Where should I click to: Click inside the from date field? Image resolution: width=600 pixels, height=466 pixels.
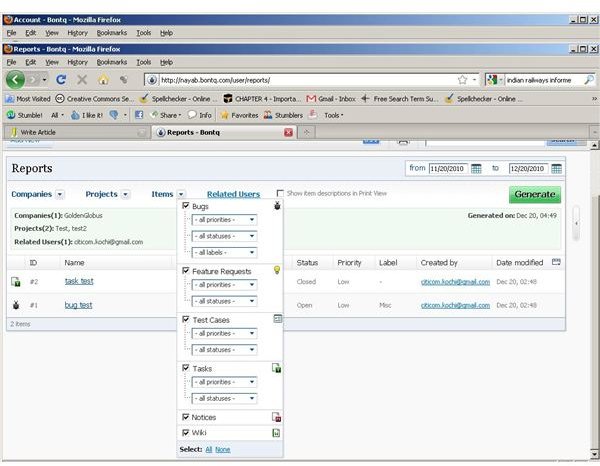coord(448,168)
